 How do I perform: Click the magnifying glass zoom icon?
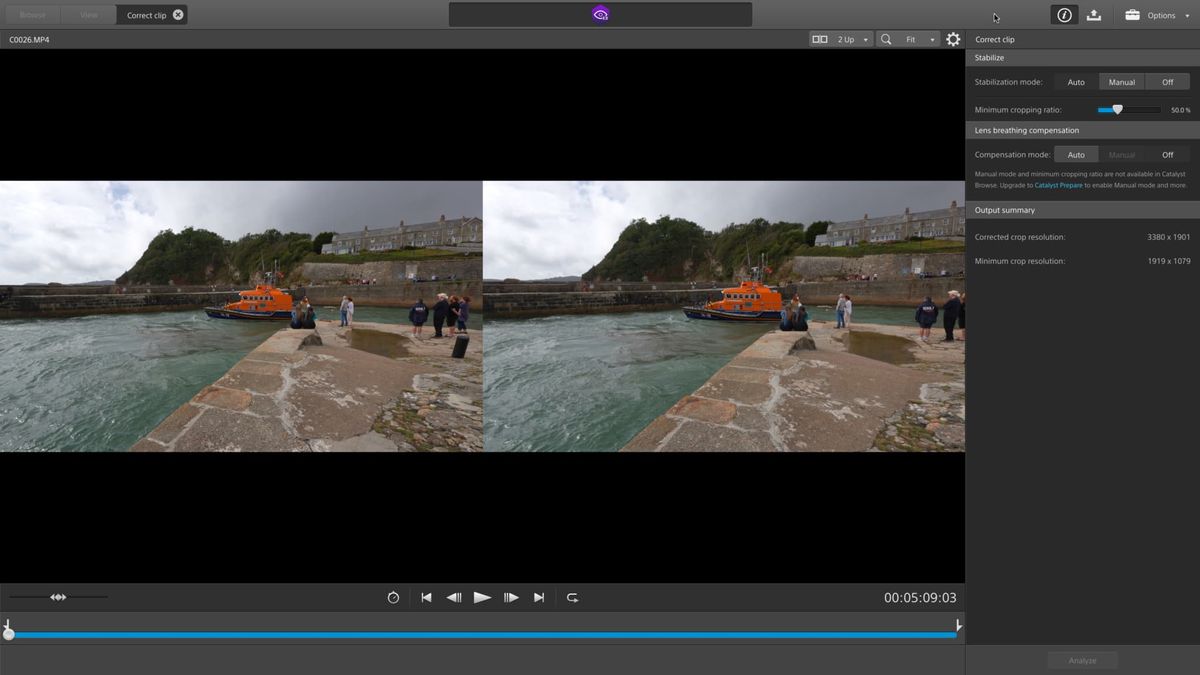point(884,39)
